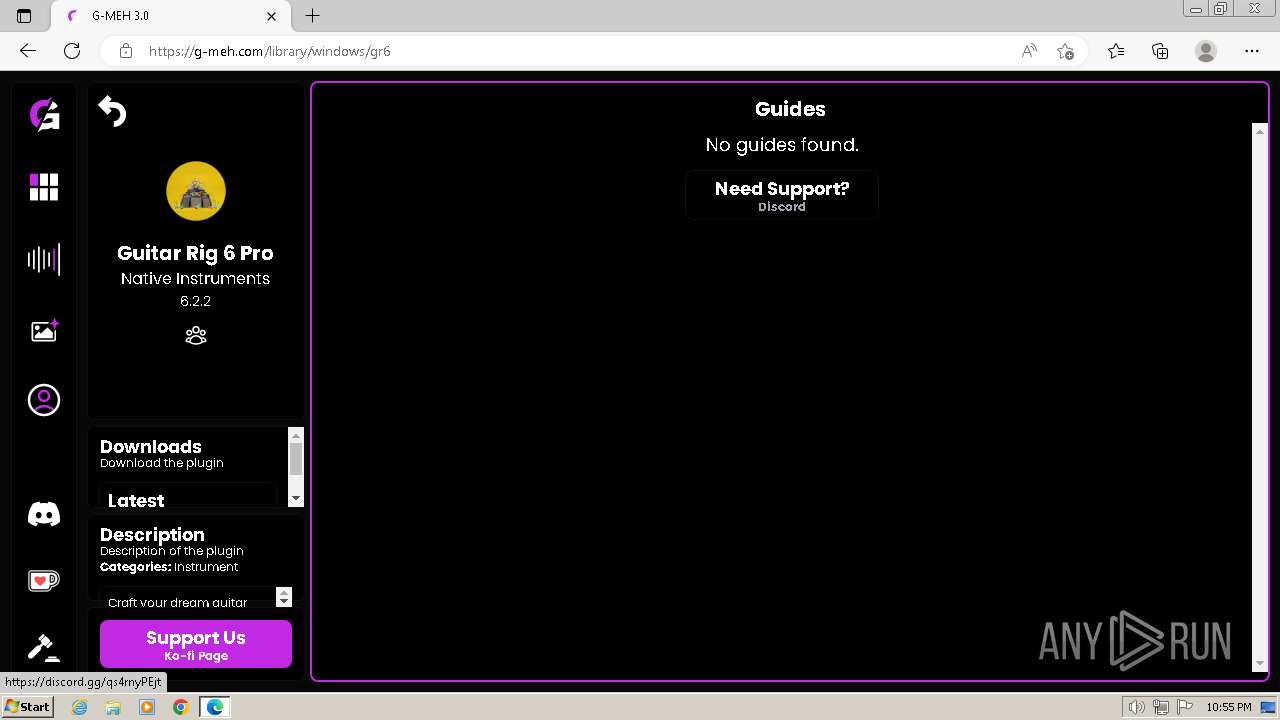Click the browser back arrow
This screenshot has height=720, width=1280.
(x=28, y=51)
